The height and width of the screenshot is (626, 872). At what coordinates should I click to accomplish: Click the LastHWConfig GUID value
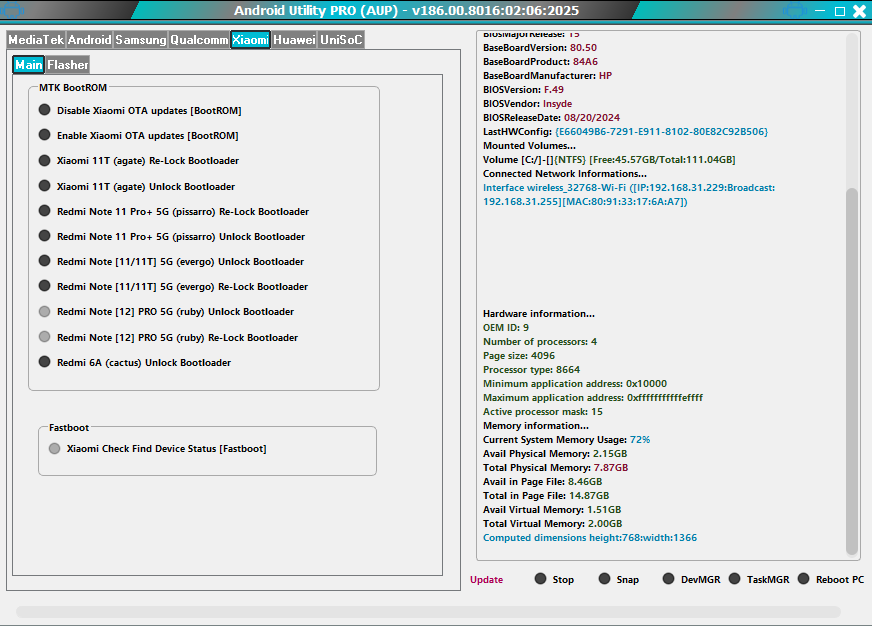661,132
